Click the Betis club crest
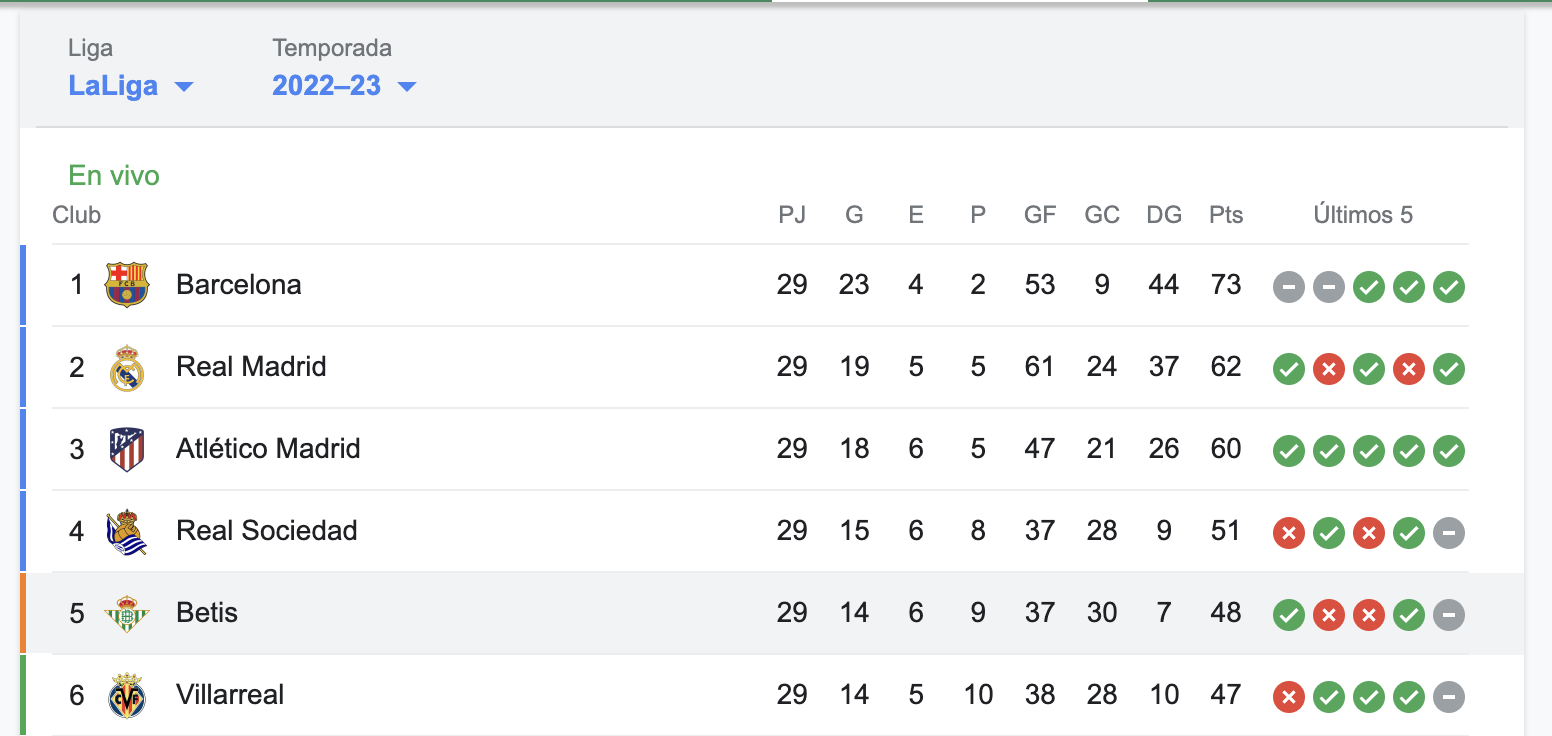Image resolution: width=1552 pixels, height=736 pixels. (x=127, y=613)
